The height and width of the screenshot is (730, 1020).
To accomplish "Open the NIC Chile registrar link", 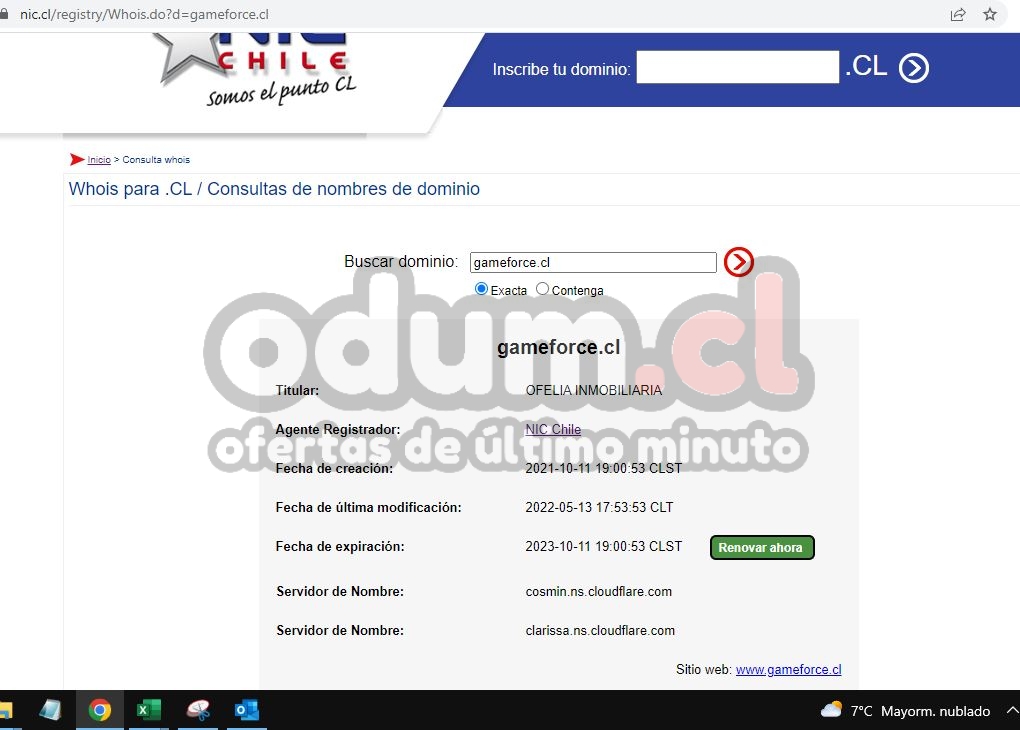I will point(553,429).
